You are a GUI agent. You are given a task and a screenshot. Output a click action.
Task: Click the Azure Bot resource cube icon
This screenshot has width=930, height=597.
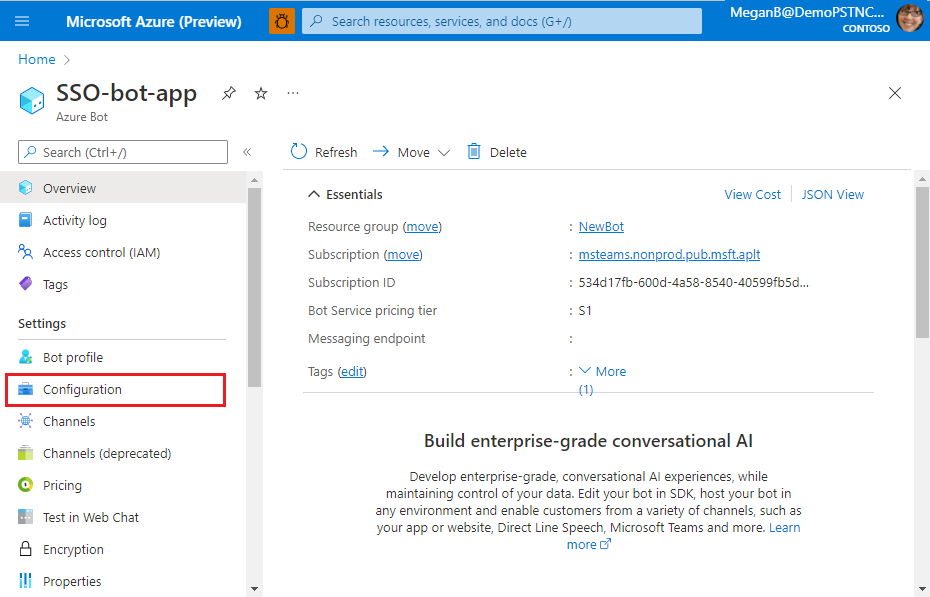point(31,100)
